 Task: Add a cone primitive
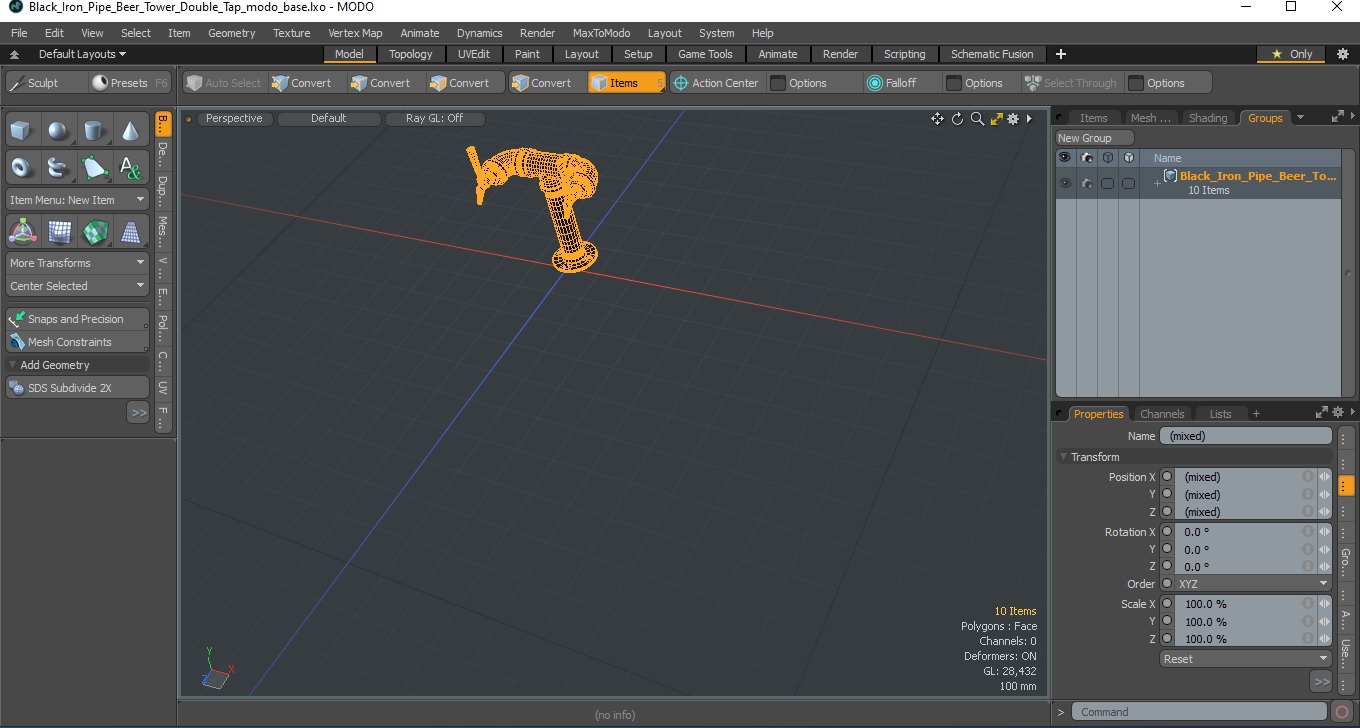130,130
